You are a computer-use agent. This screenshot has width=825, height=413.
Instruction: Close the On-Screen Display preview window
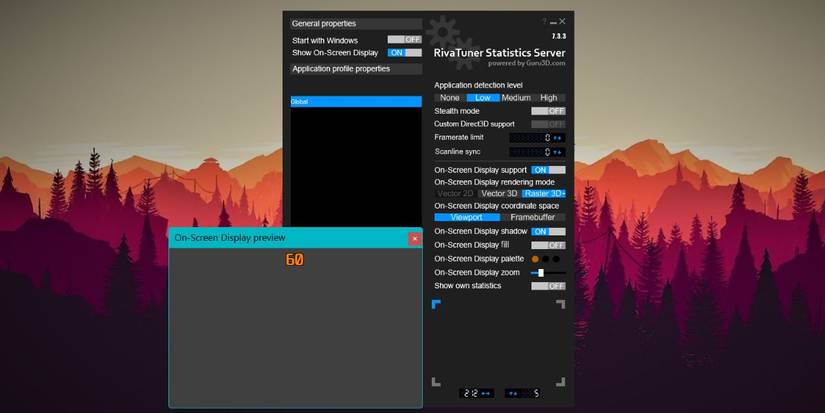coord(415,239)
